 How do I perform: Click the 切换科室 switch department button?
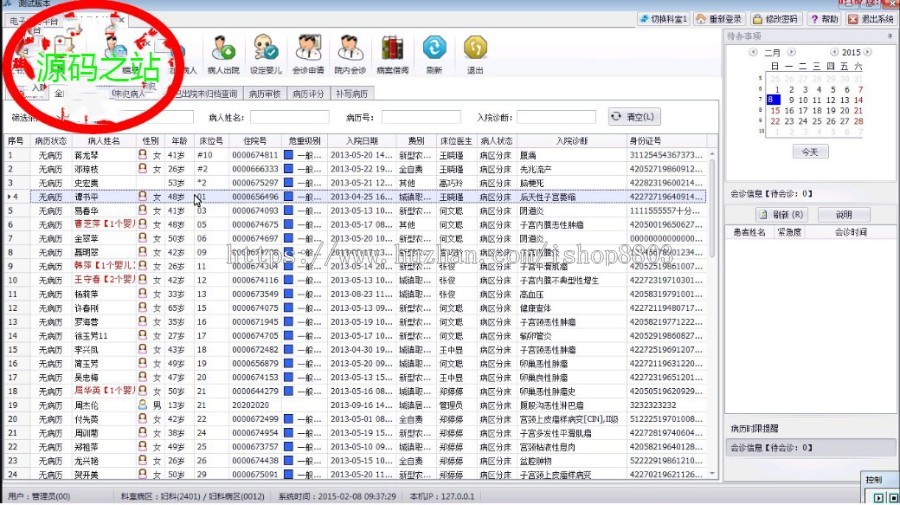[x=663, y=19]
